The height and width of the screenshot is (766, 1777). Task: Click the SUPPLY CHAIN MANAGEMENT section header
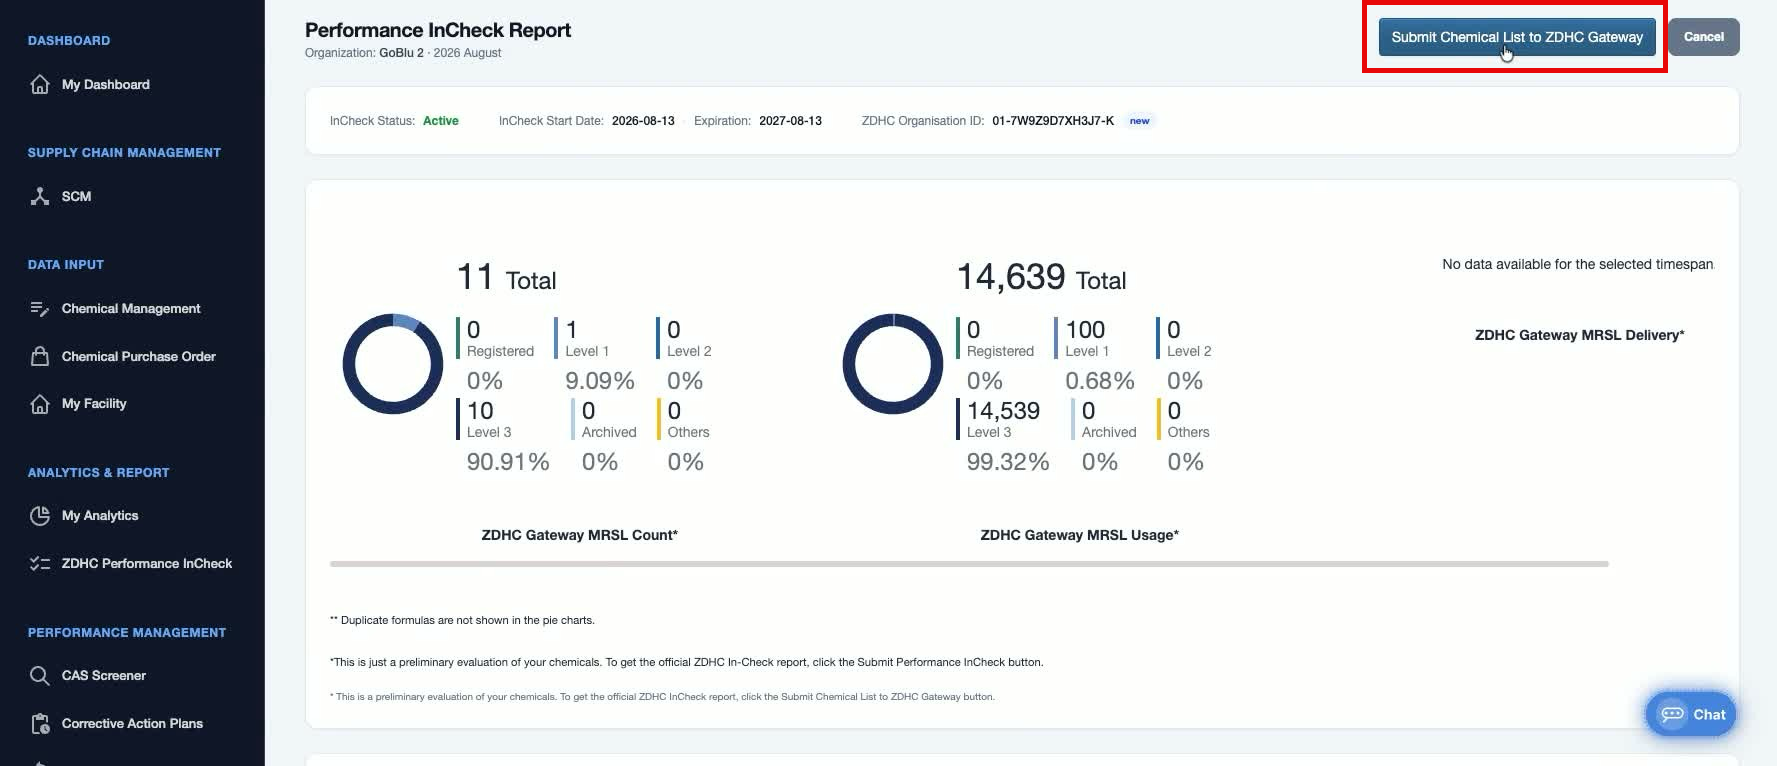coord(124,153)
